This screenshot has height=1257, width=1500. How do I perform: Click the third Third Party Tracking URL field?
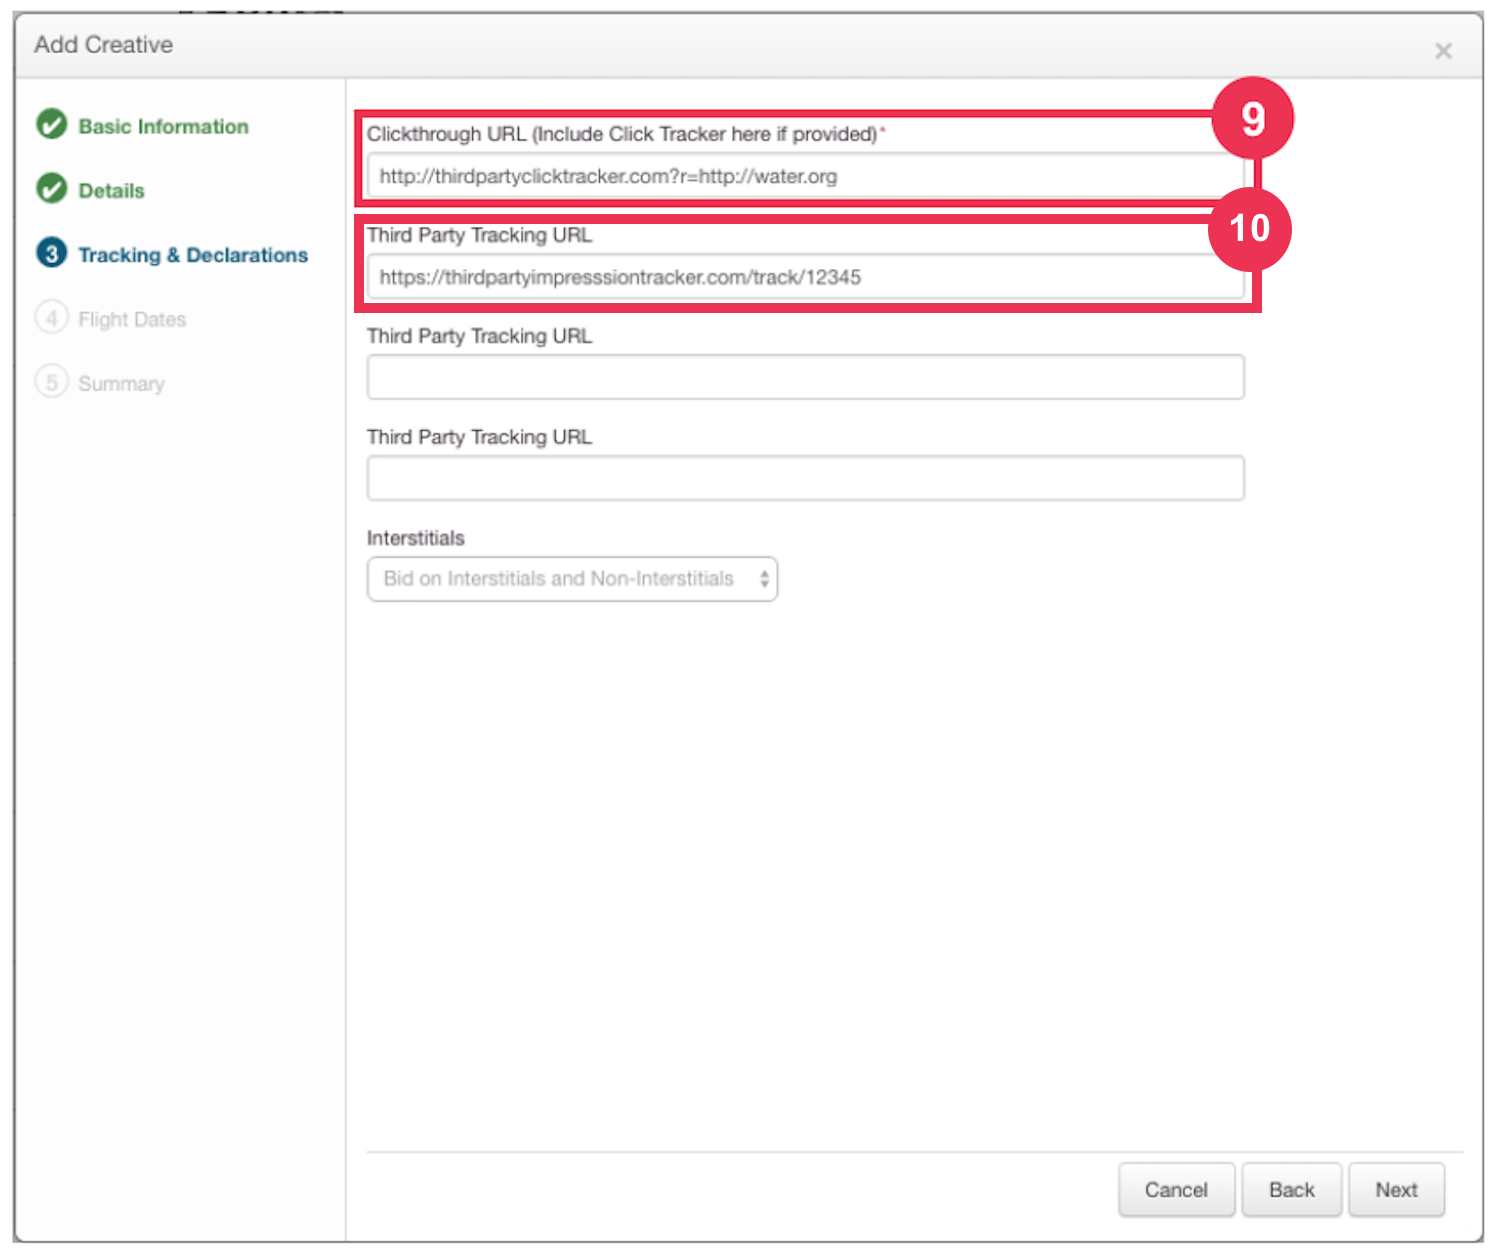805,478
